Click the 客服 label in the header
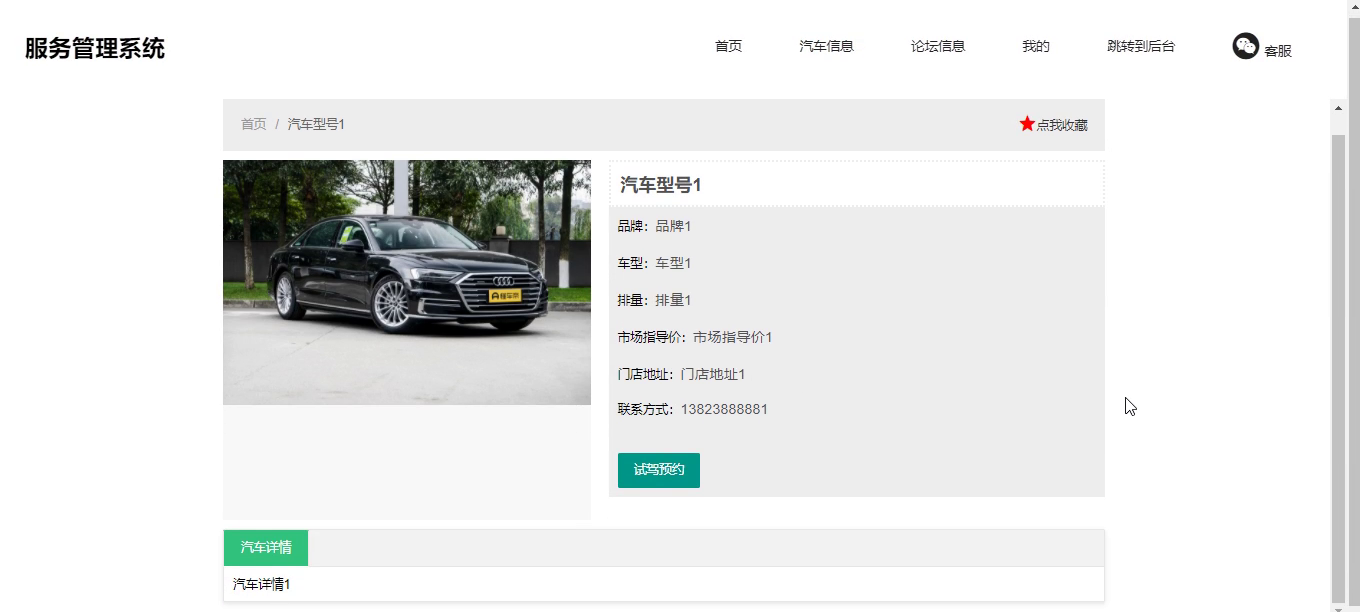 tap(1278, 51)
